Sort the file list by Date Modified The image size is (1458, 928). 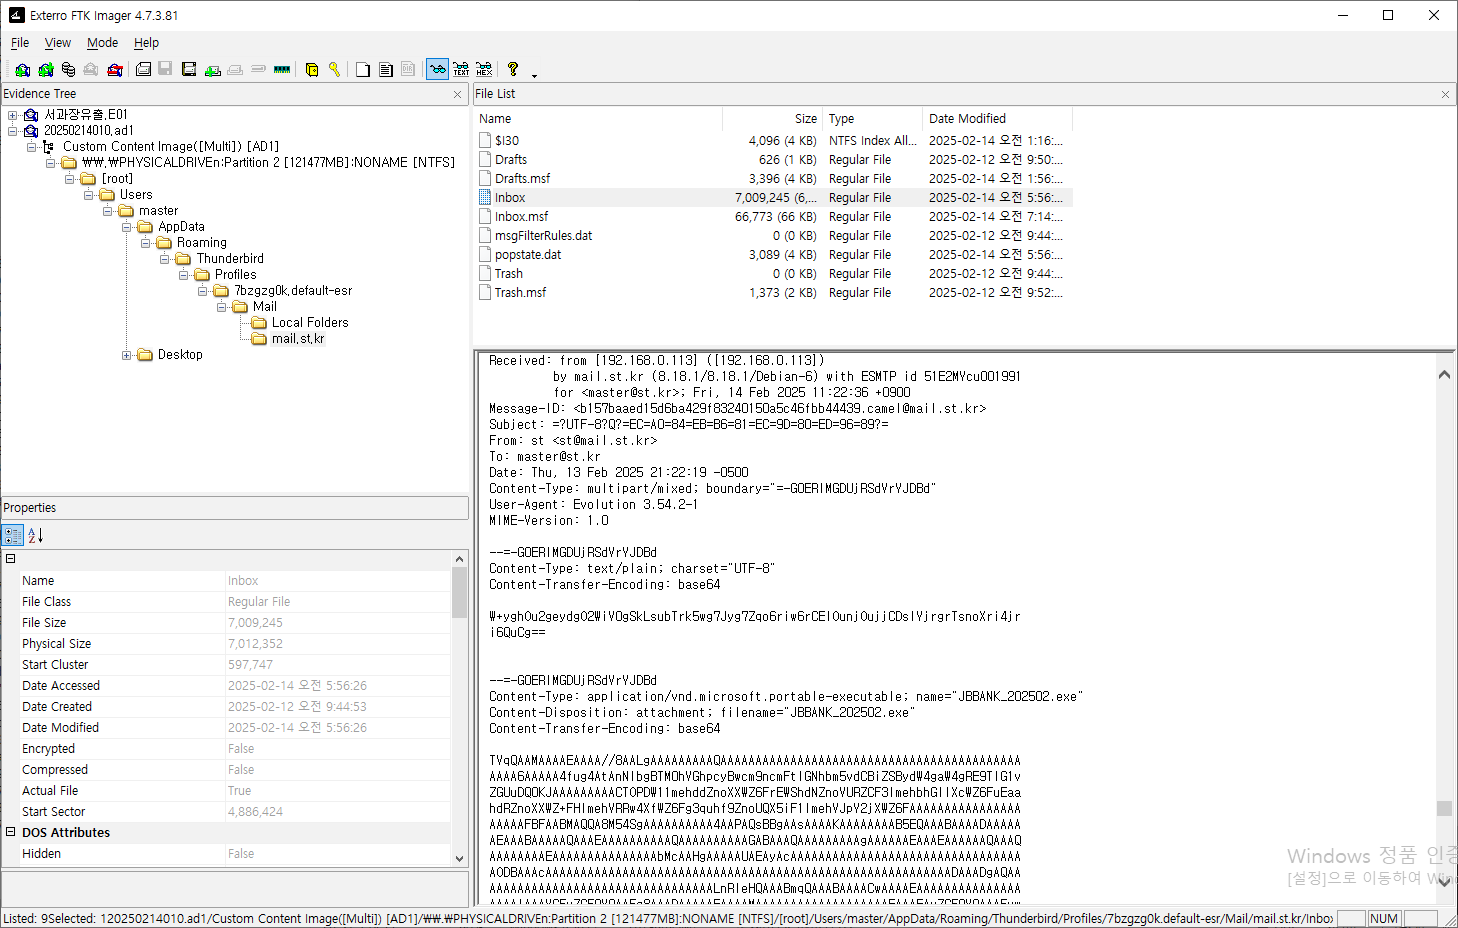[x=997, y=118]
